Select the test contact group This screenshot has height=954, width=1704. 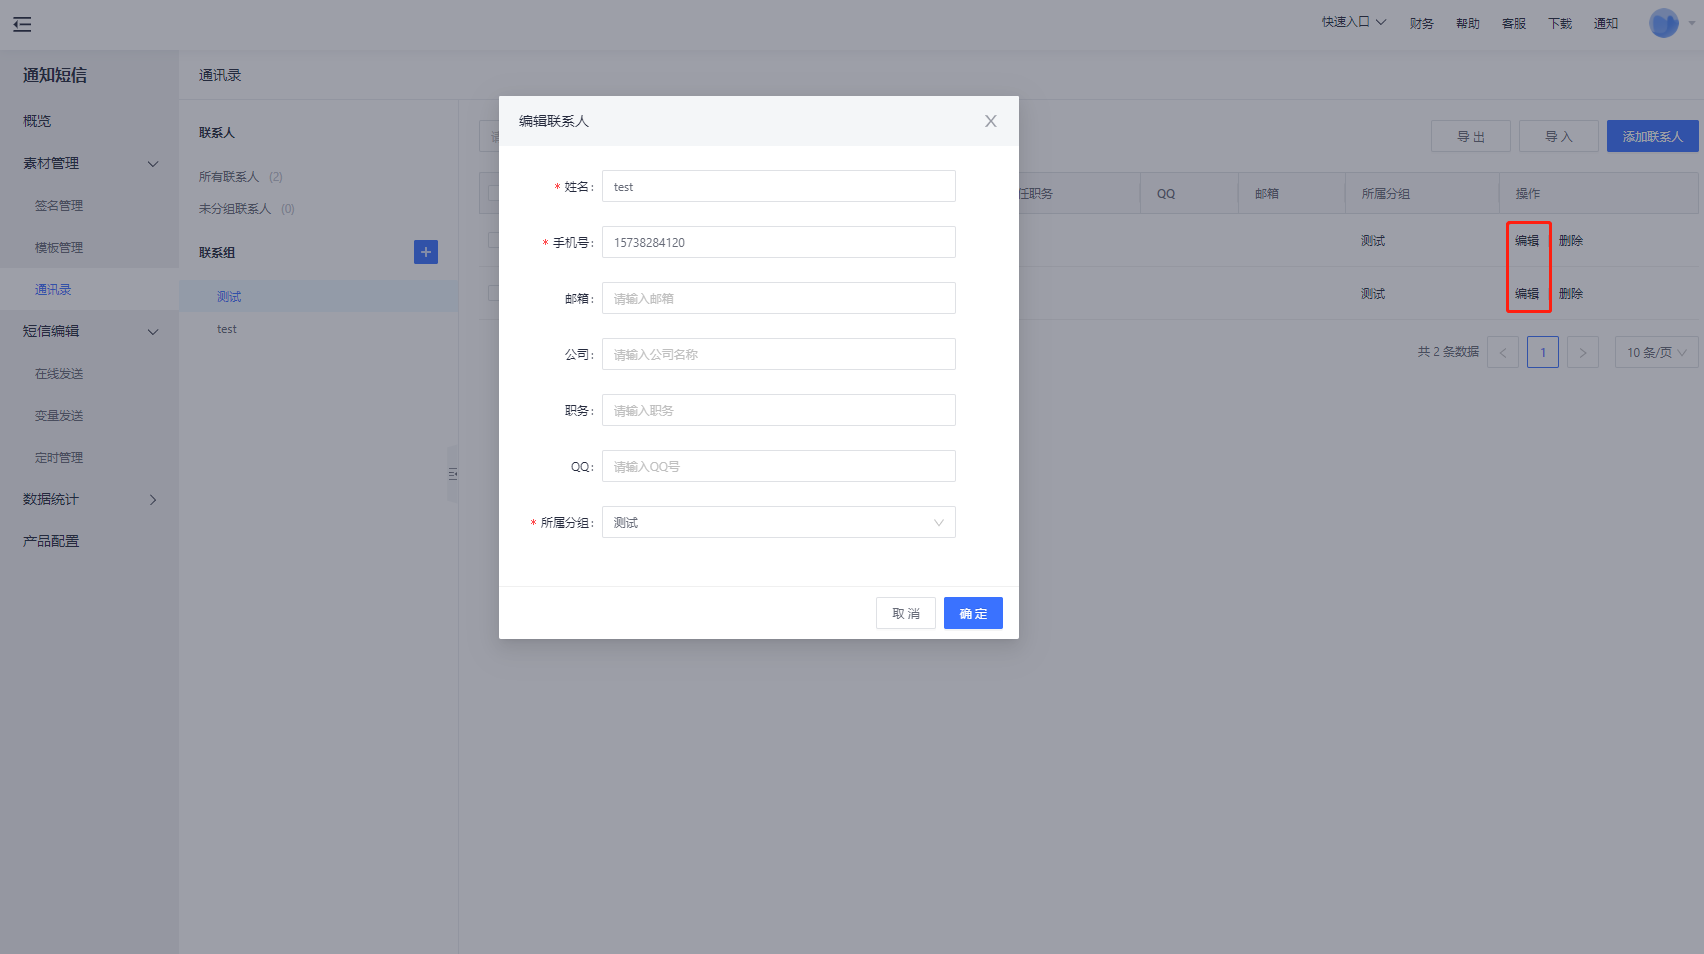(227, 329)
